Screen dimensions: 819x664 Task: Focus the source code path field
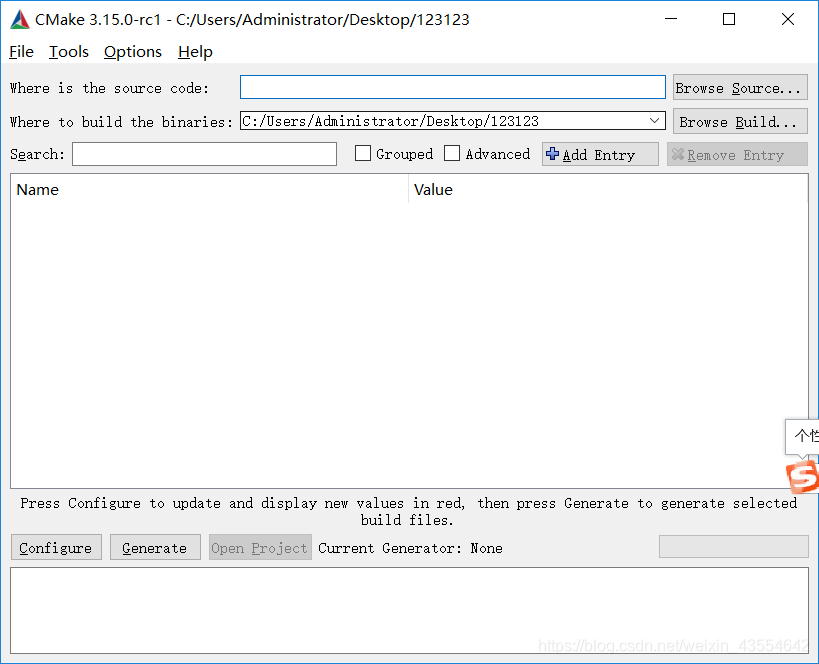(x=453, y=87)
